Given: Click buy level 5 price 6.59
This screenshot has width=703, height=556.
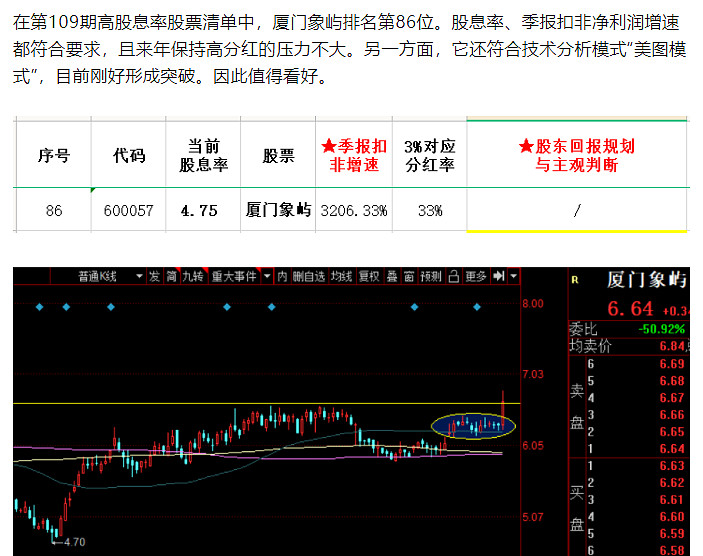Looking at the screenshot, I should 672,534.
